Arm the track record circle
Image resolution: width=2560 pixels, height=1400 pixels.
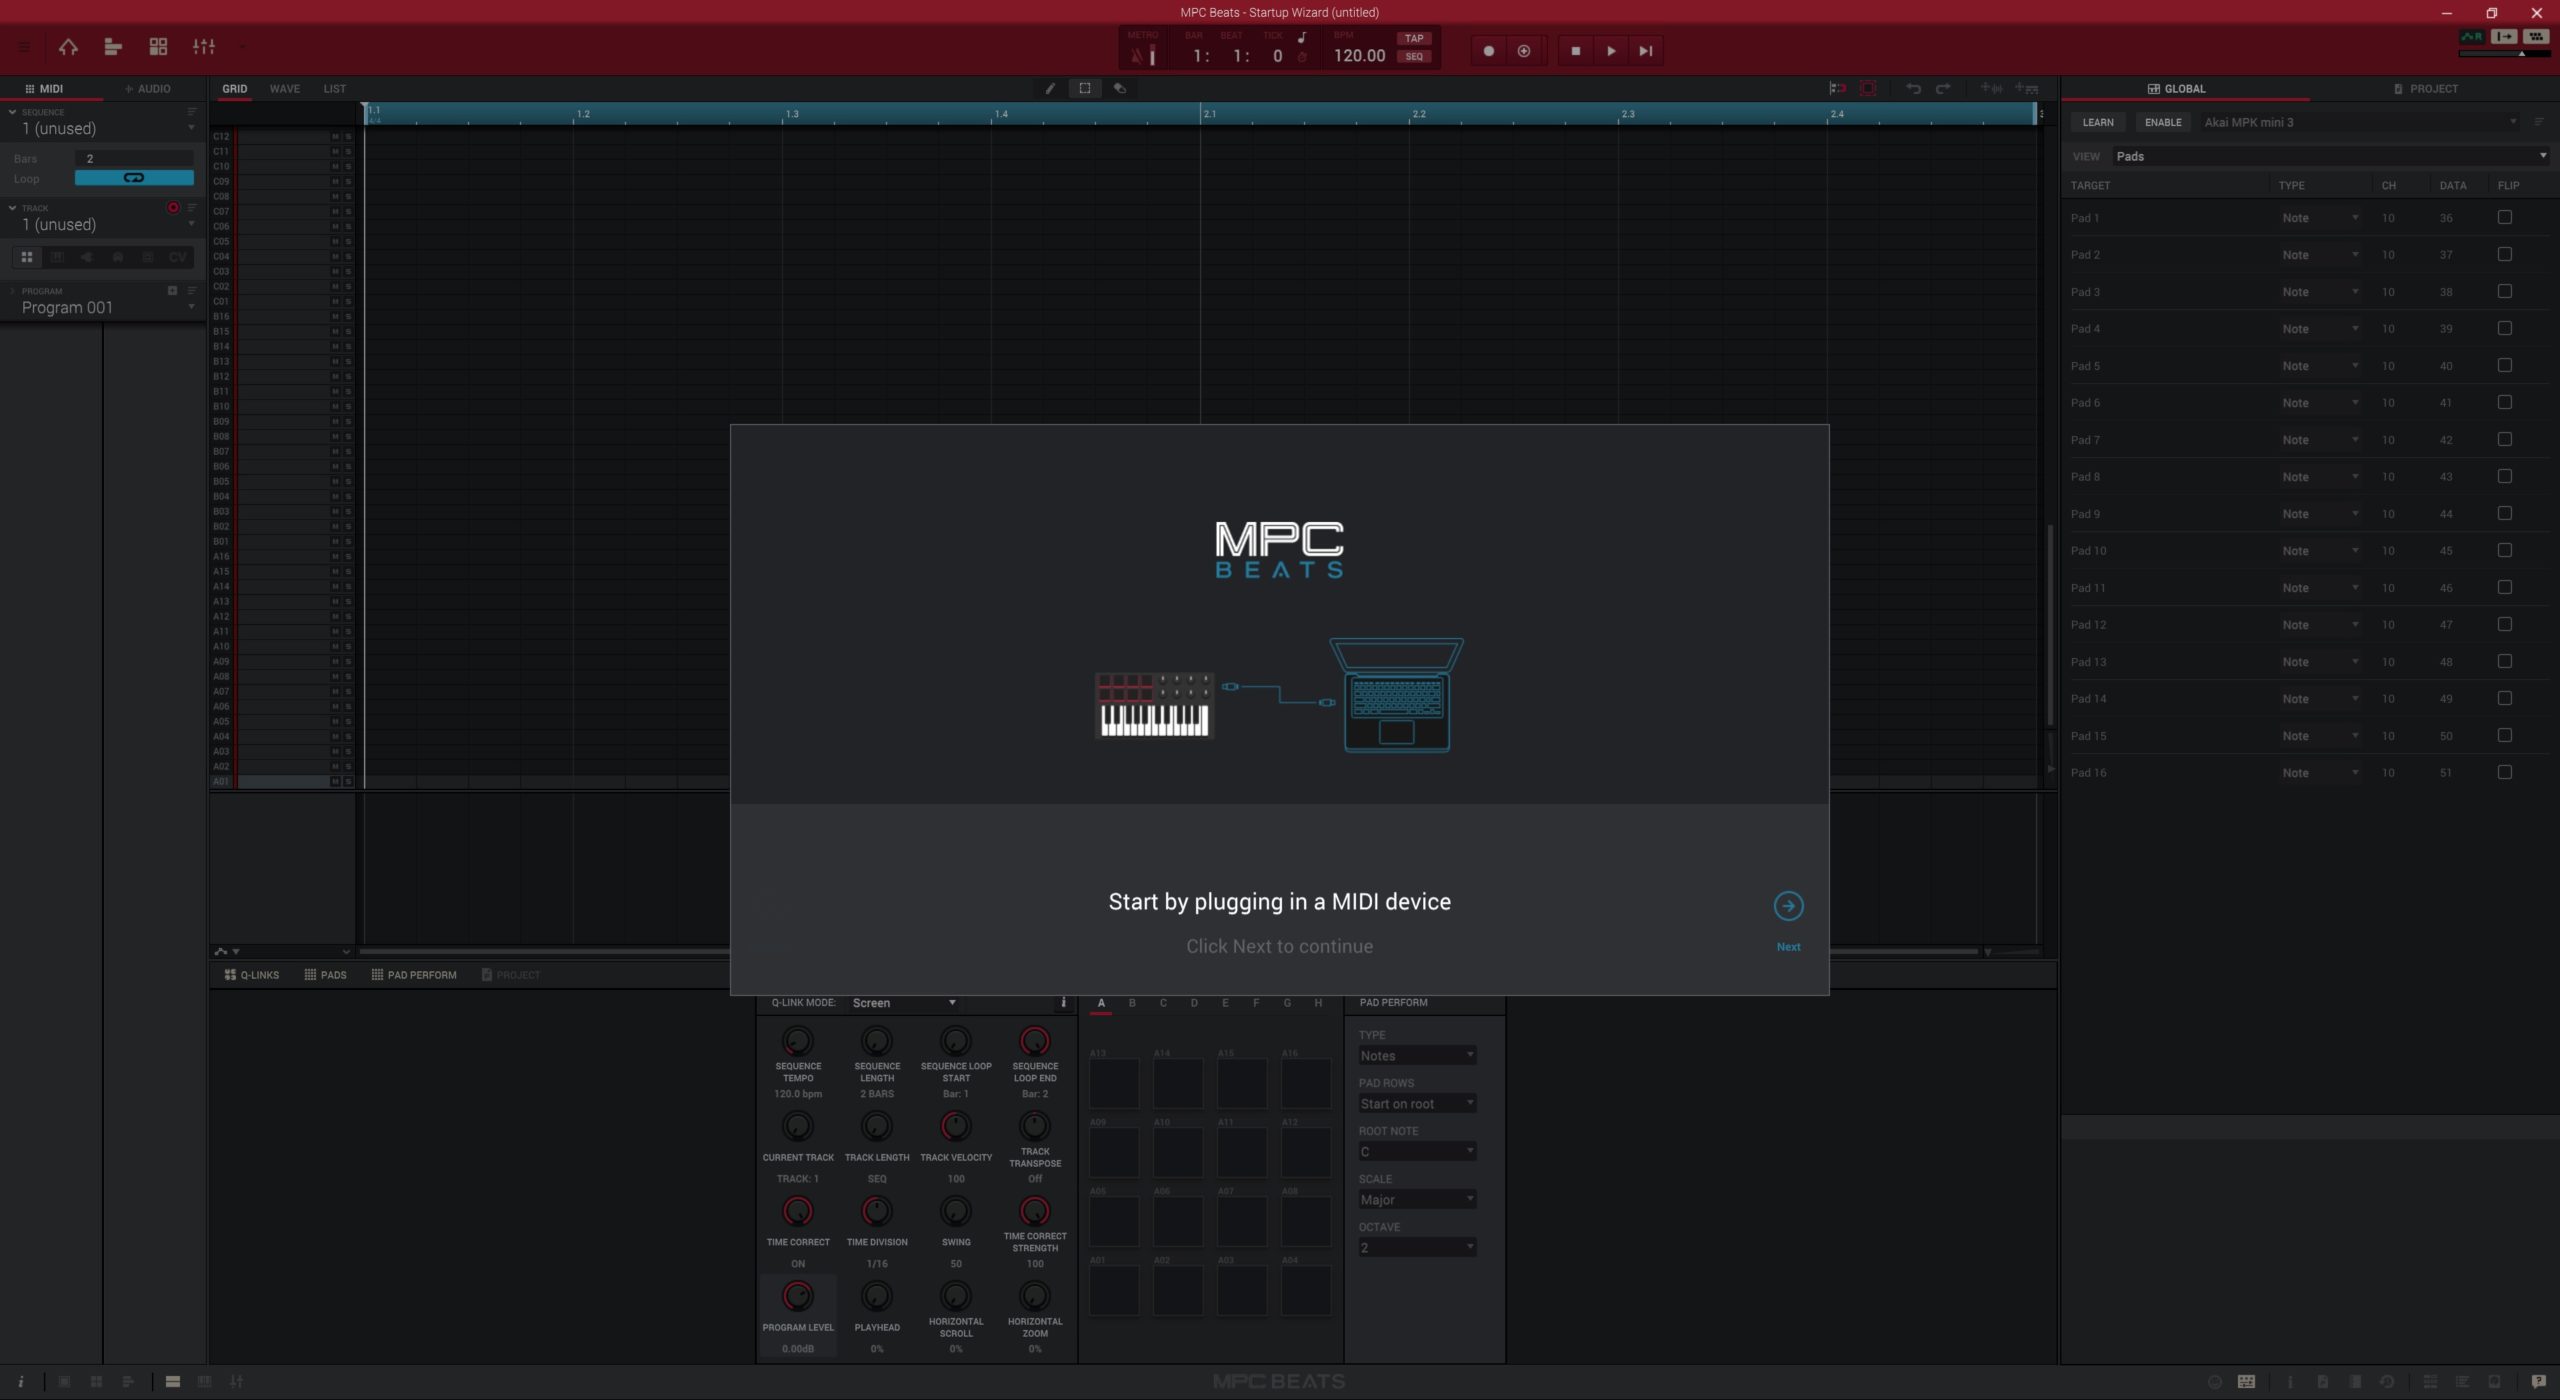[x=173, y=208]
